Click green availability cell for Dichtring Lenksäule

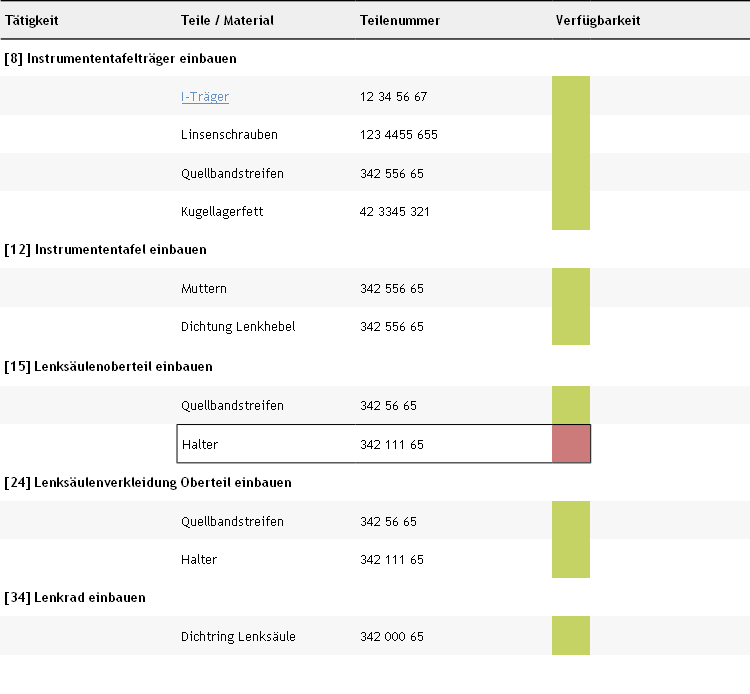(x=571, y=636)
